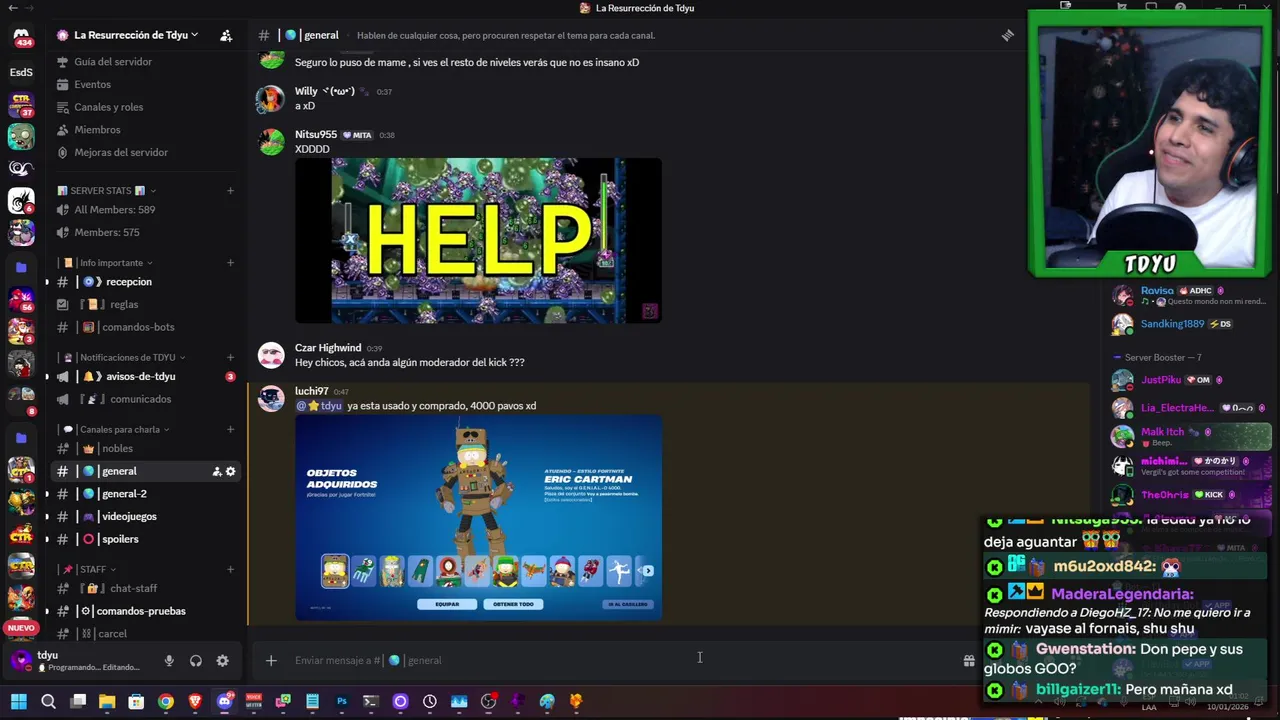Click Willy's avatar in the chat

(x=271, y=99)
